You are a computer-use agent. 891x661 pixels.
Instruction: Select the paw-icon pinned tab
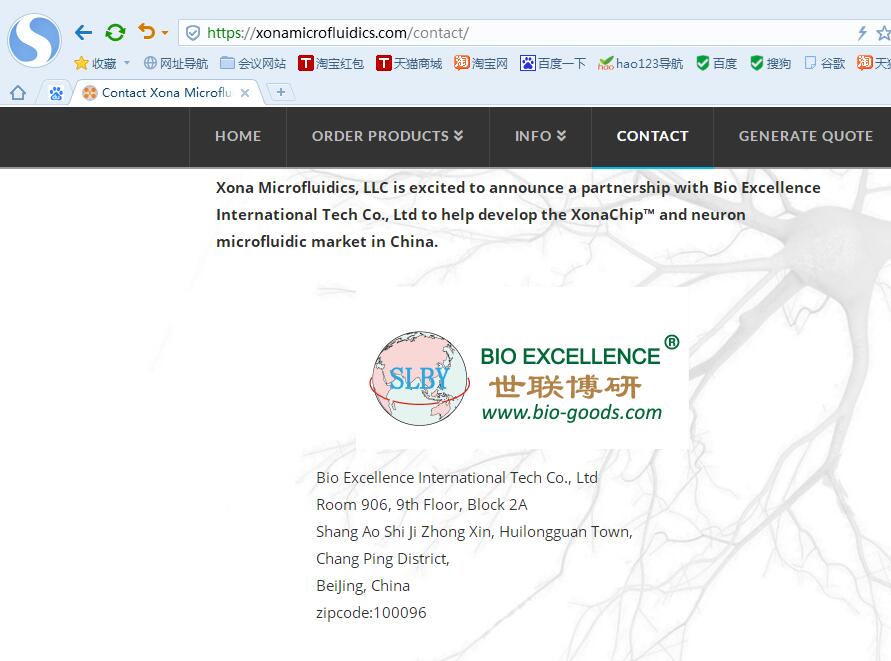point(56,93)
